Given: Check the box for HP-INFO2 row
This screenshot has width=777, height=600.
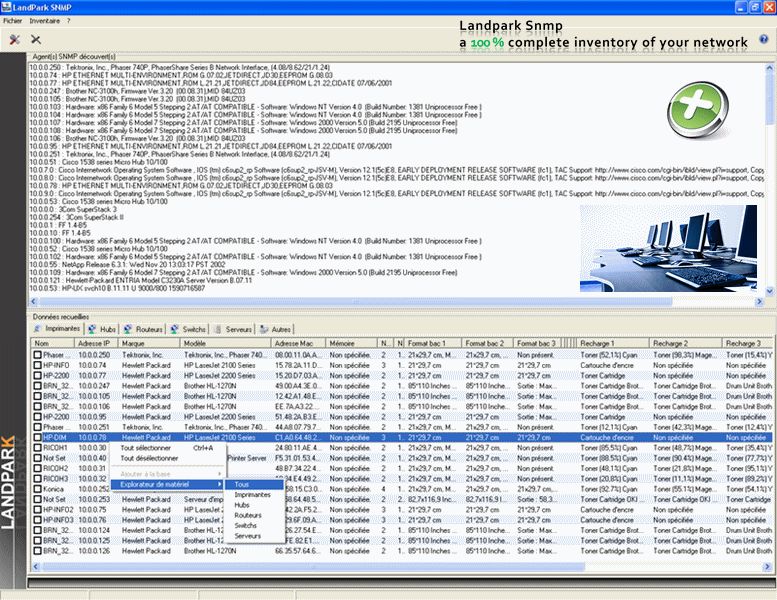Looking at the screenshot, I should point(37,510).
